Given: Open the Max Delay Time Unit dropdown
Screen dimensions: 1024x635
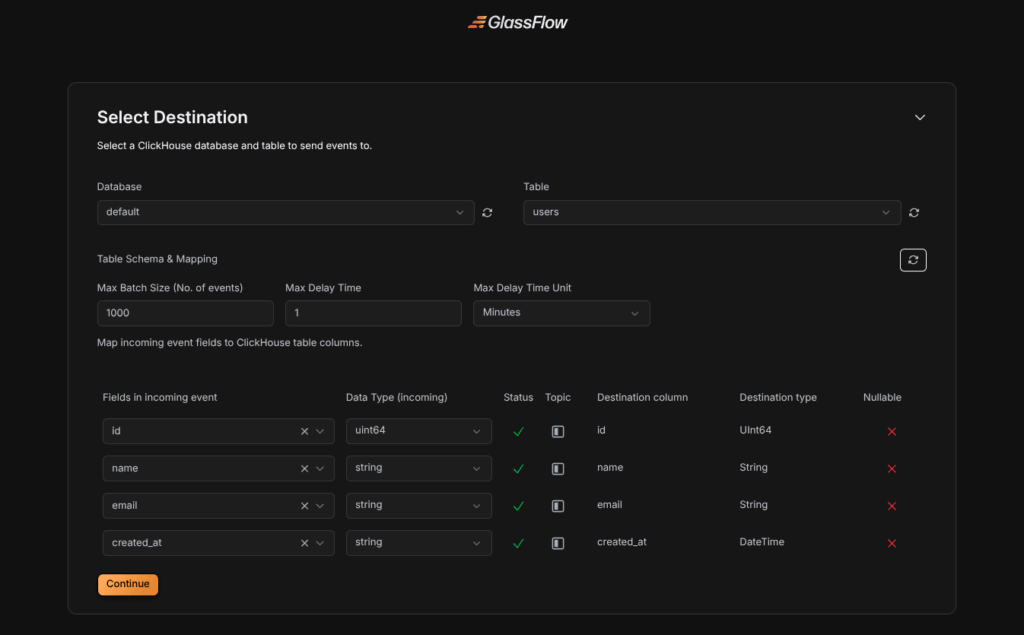Looking at the screenshot, I should pyautogui.click(x=561, y=313).
